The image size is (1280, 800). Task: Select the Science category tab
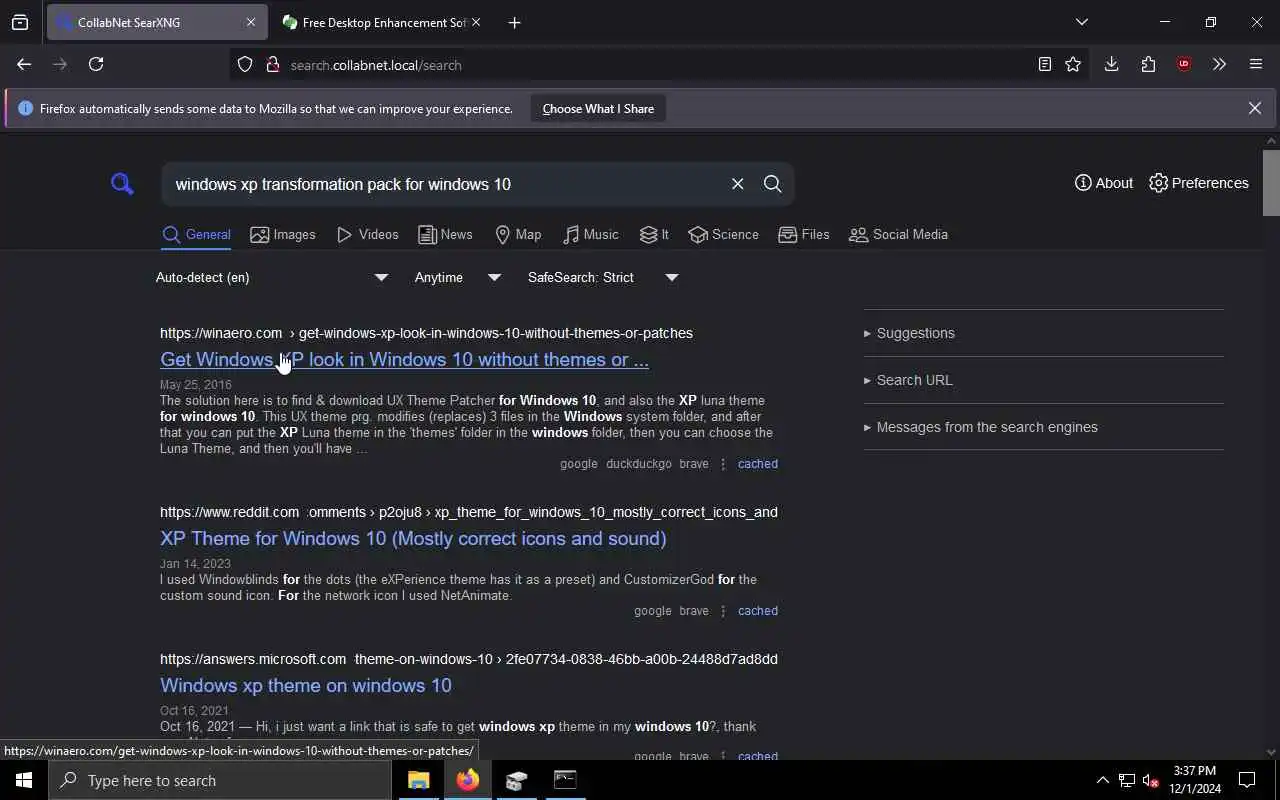click(x=723, y=234)
